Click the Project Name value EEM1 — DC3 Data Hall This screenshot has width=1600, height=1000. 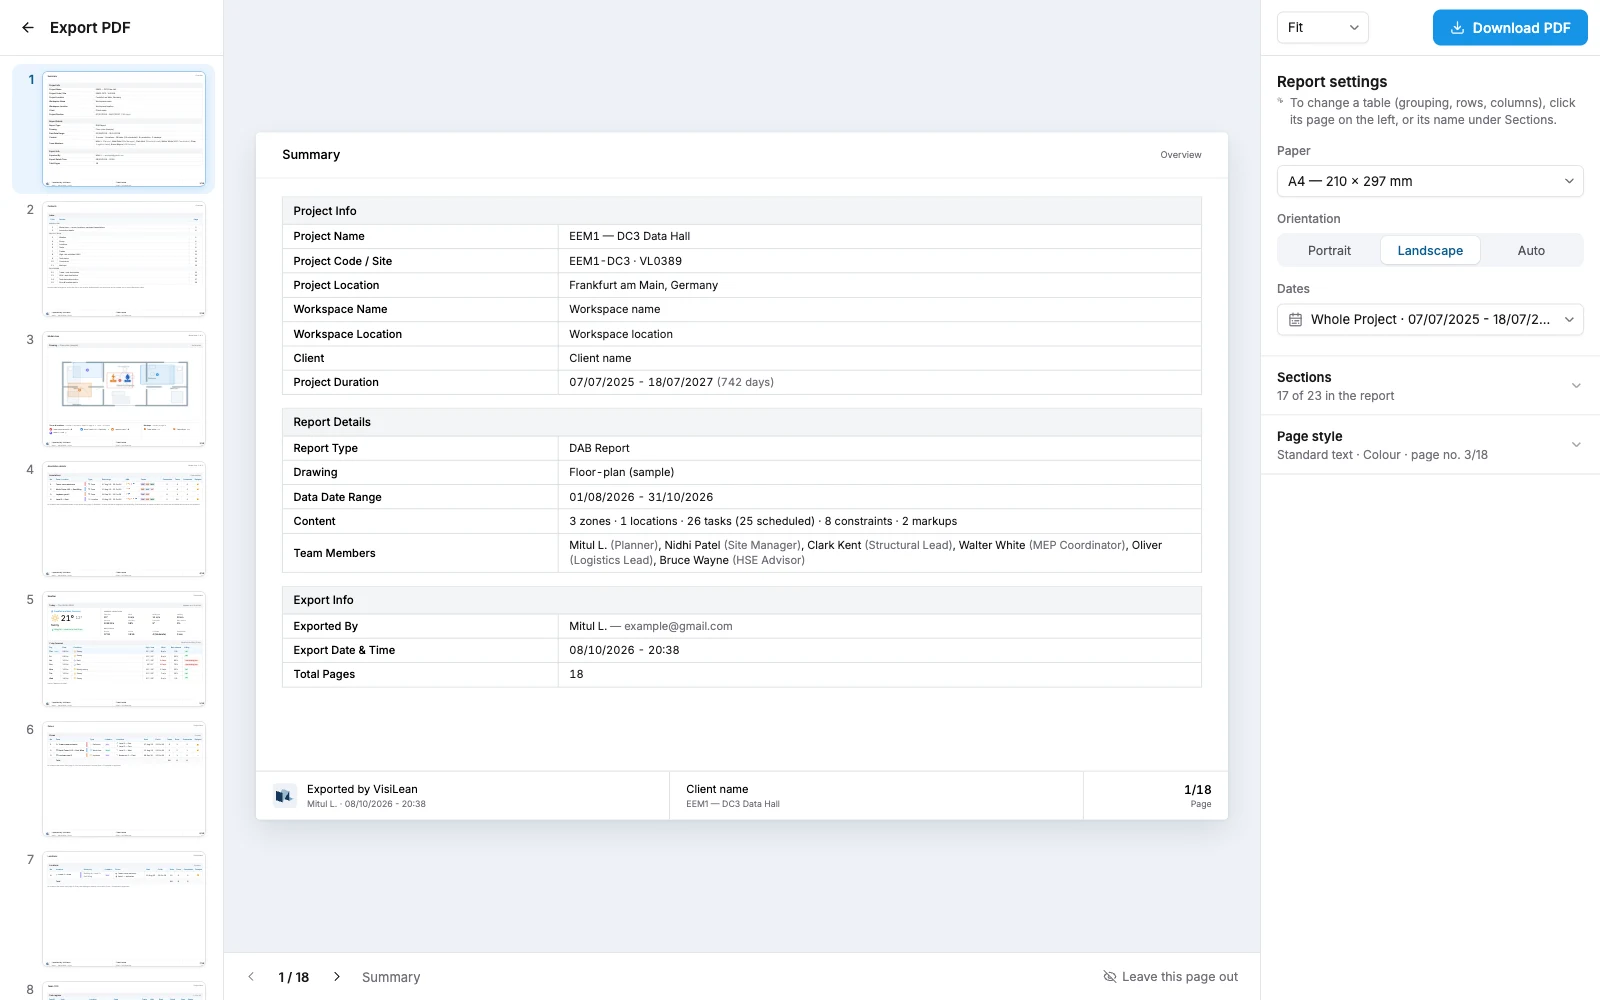630,236
